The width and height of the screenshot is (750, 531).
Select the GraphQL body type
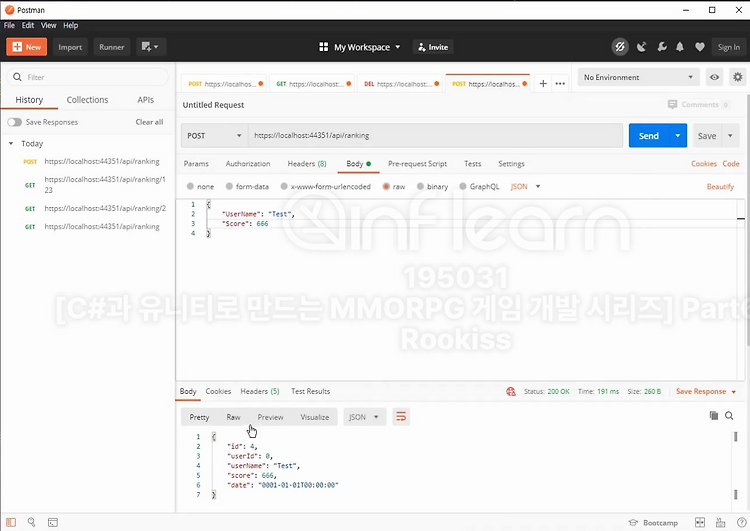(x=479, y=187)
